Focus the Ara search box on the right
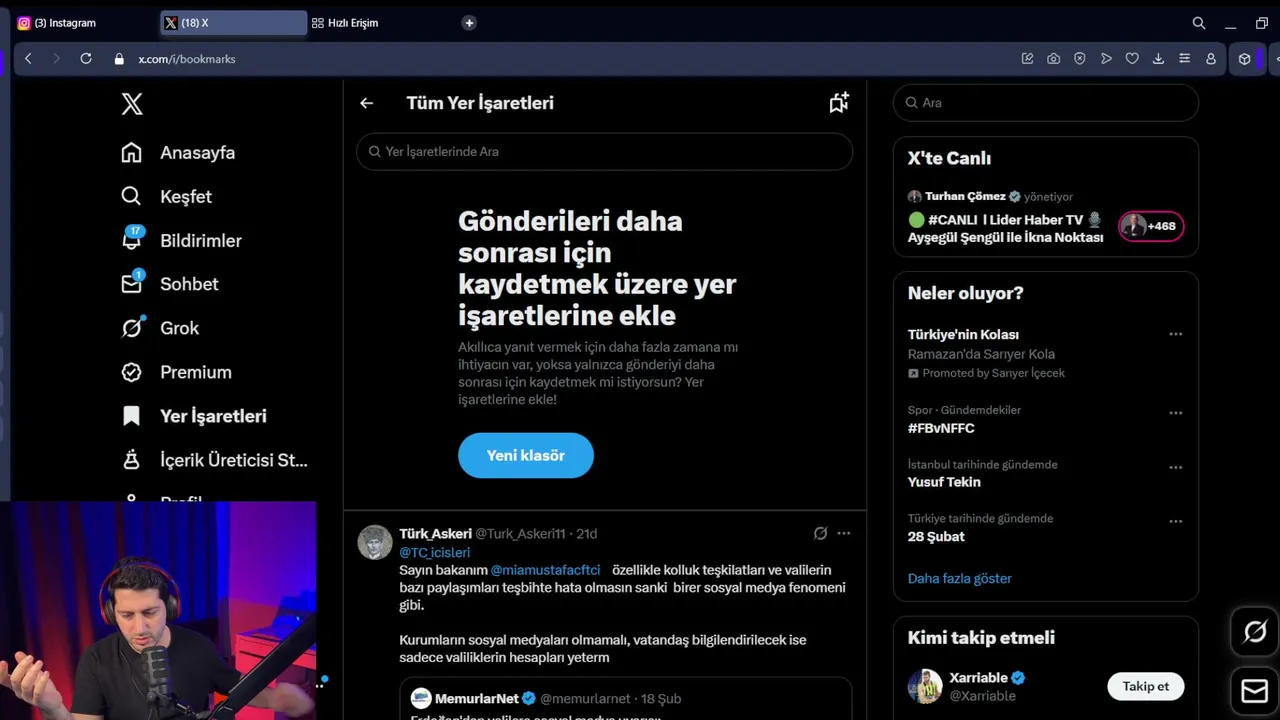This screenshot has width=1280, height=720. coord(1046,103)
